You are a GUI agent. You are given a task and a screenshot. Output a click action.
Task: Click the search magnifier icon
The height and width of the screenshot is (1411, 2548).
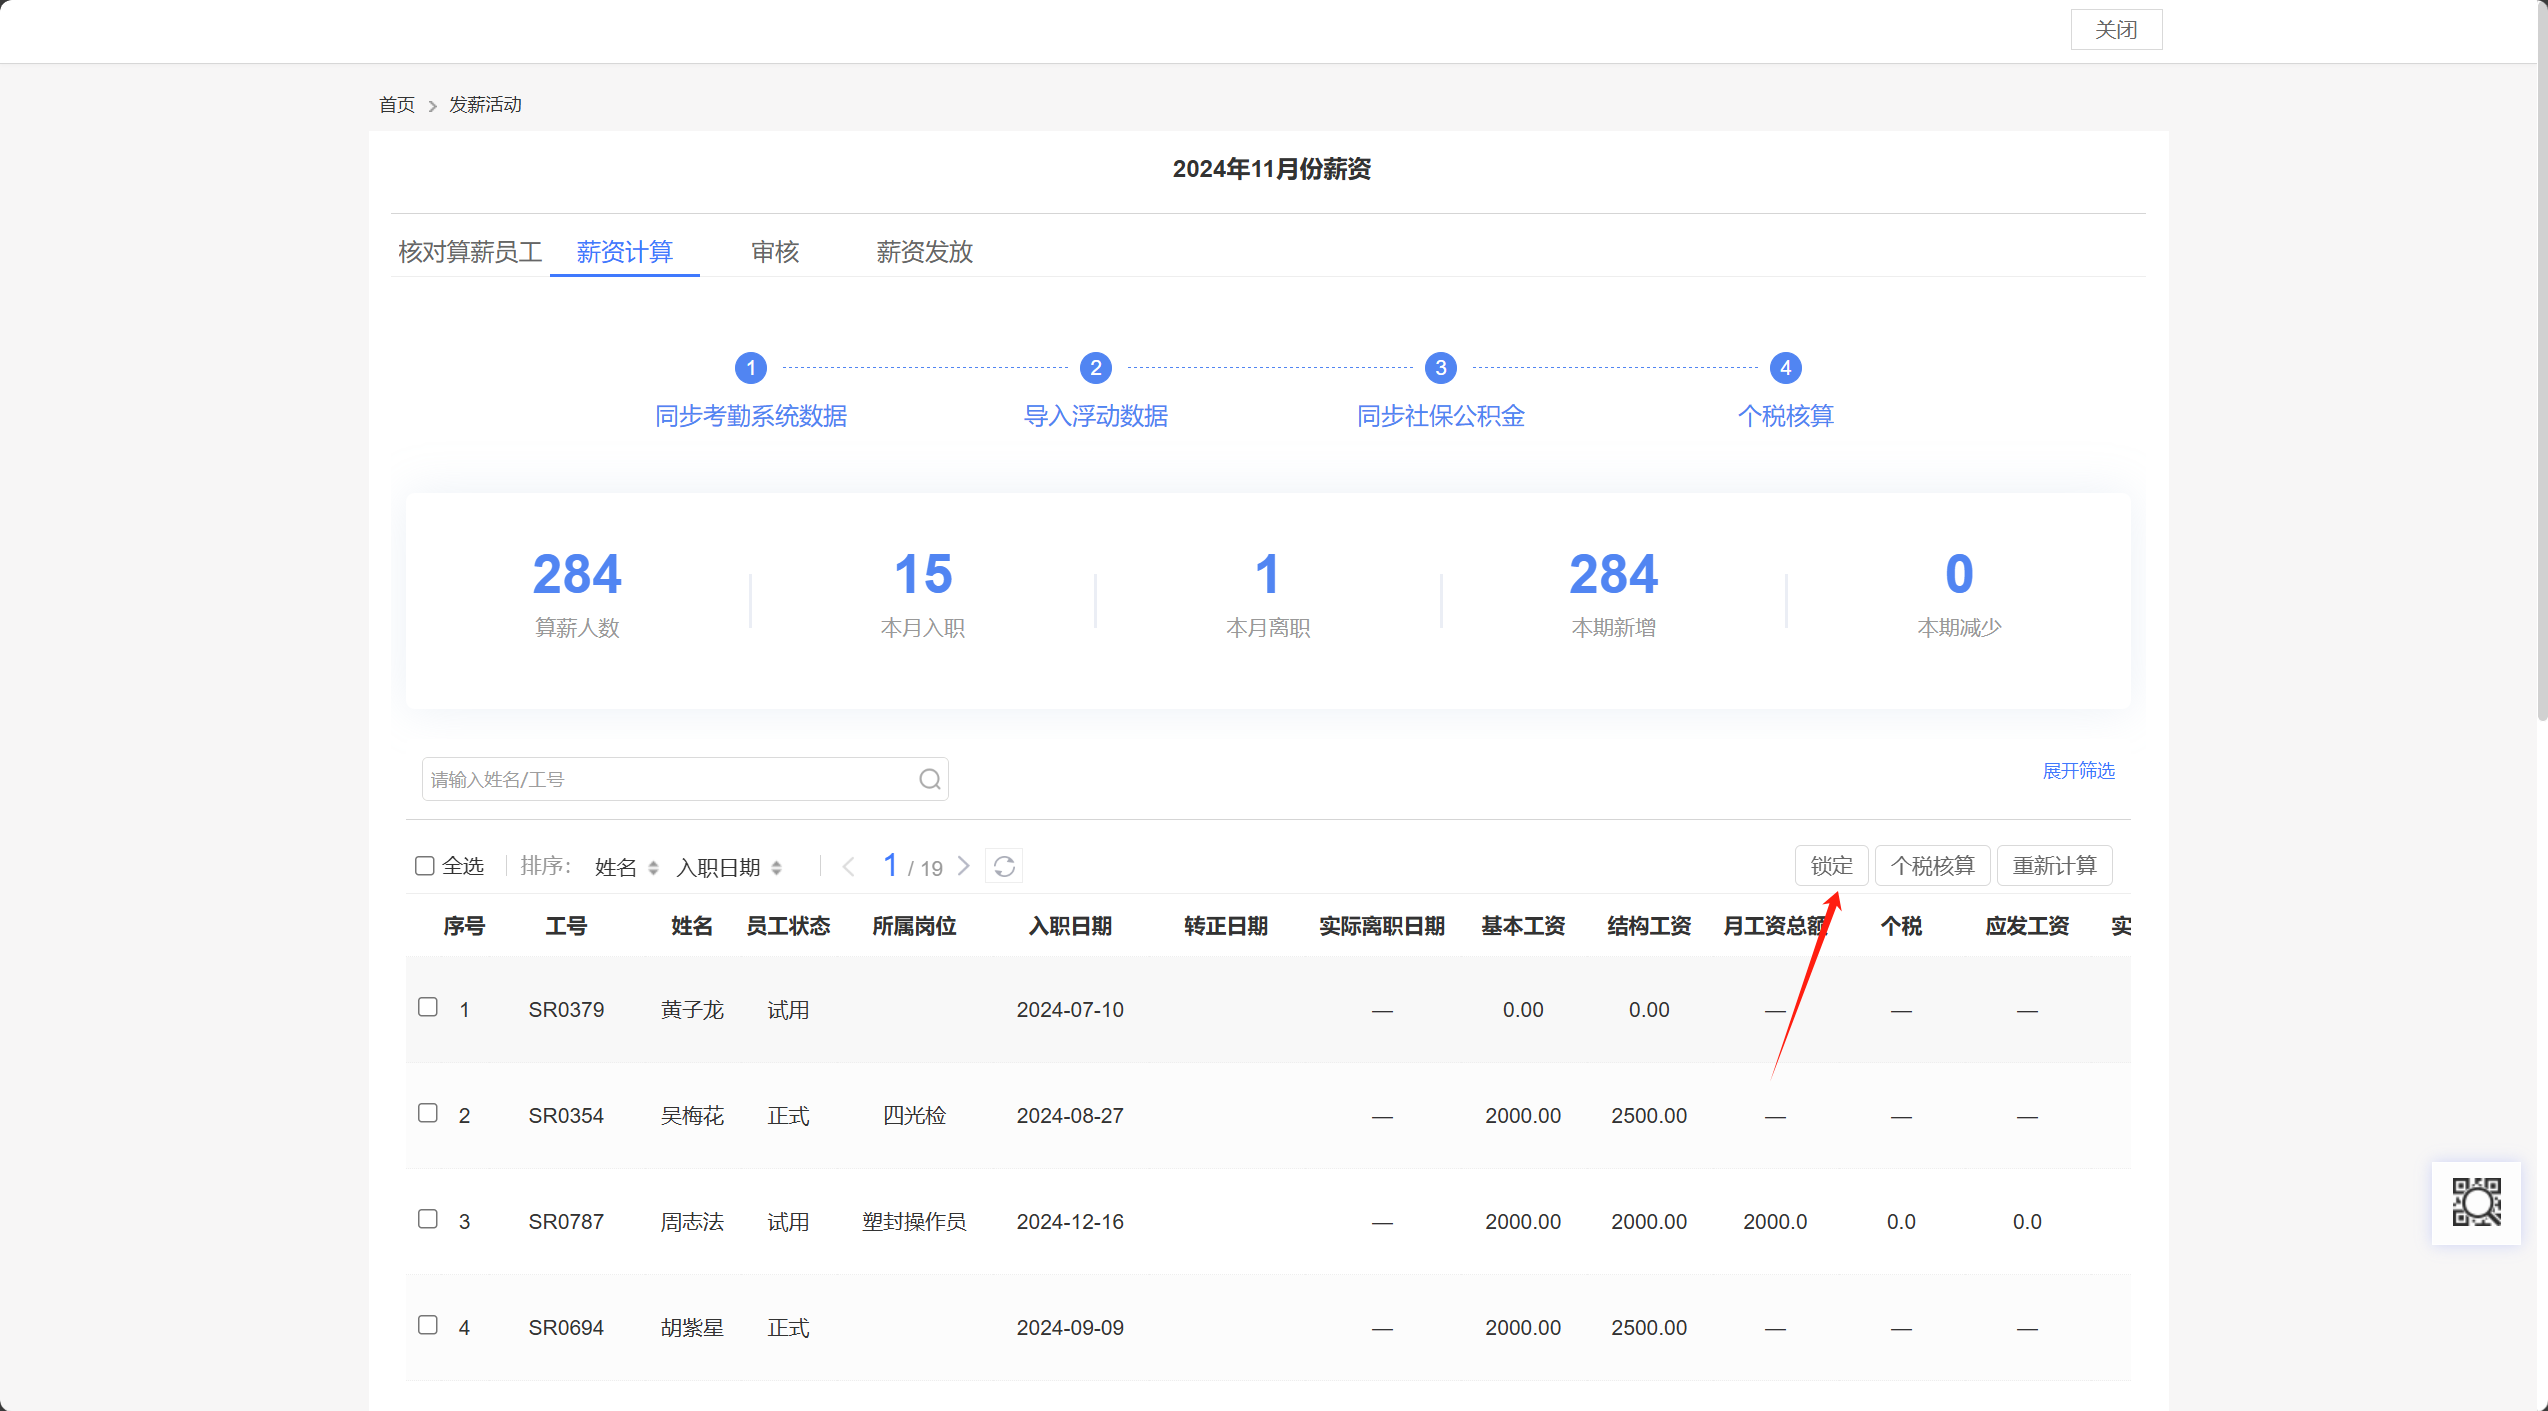pos(929,779)
